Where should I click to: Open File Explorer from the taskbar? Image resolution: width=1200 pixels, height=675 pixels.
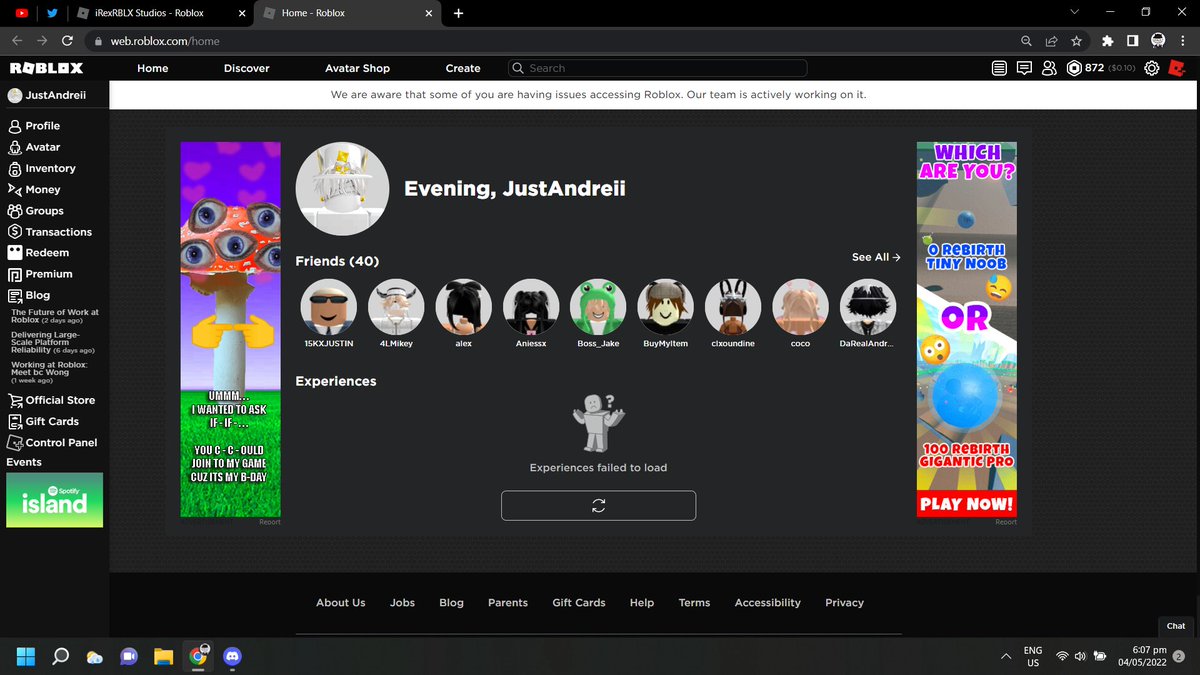[x=164, y=656]
